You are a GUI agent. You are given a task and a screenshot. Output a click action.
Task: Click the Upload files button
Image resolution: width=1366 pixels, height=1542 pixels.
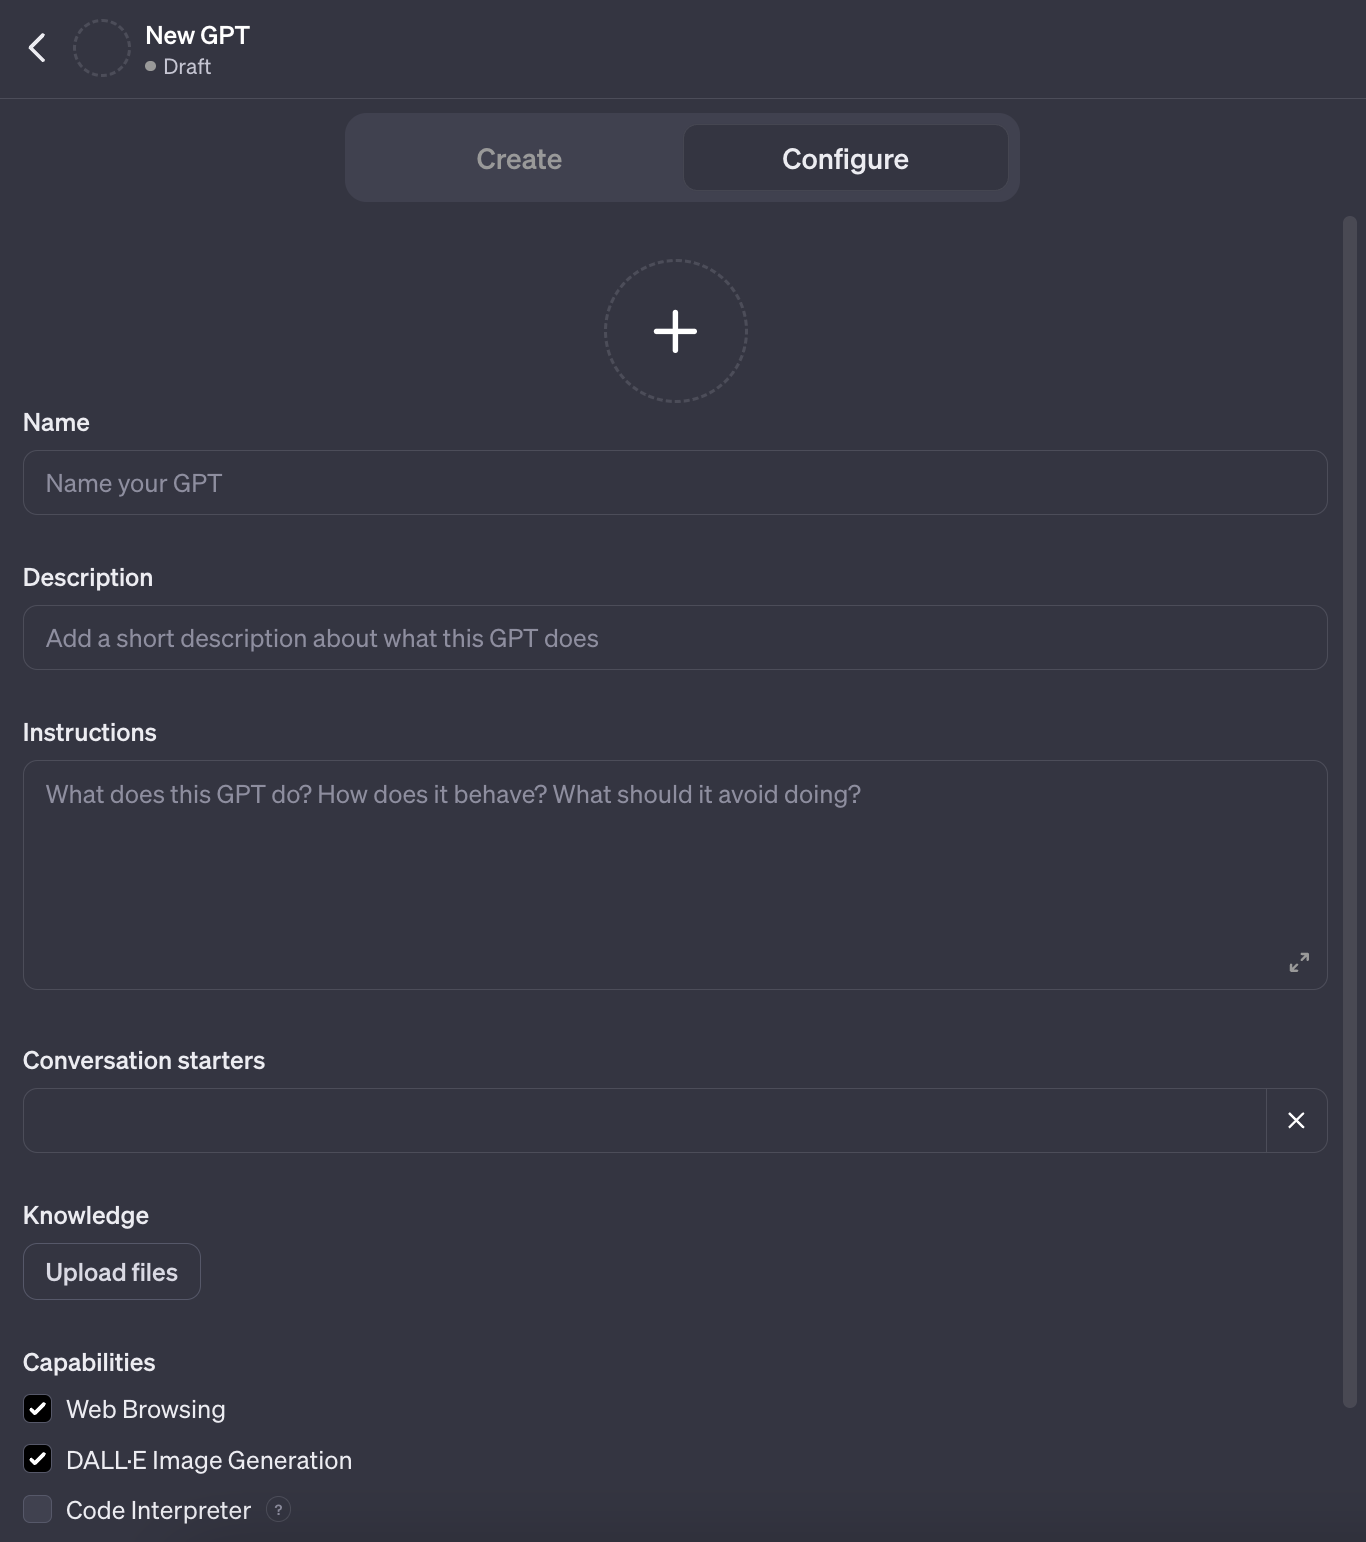tap(111, 1271)
